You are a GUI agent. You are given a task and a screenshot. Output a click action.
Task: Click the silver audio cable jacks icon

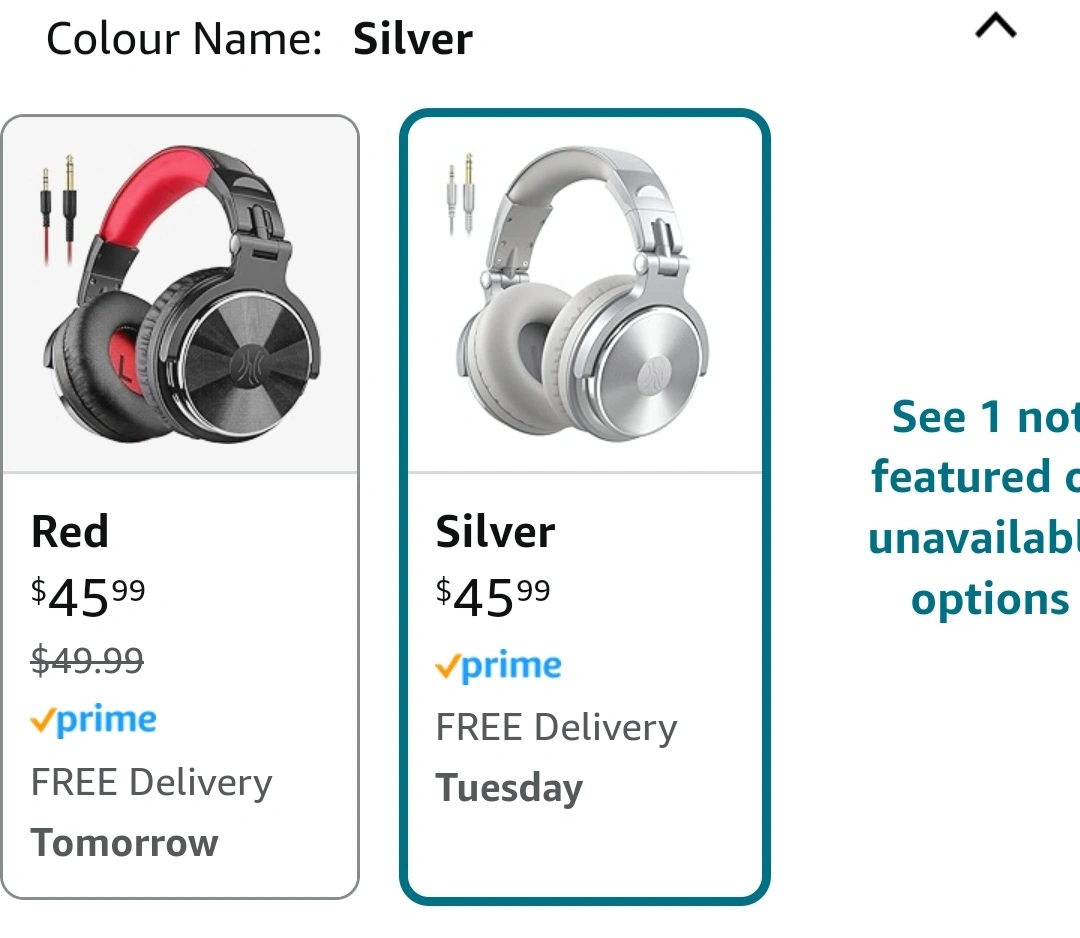460,194
